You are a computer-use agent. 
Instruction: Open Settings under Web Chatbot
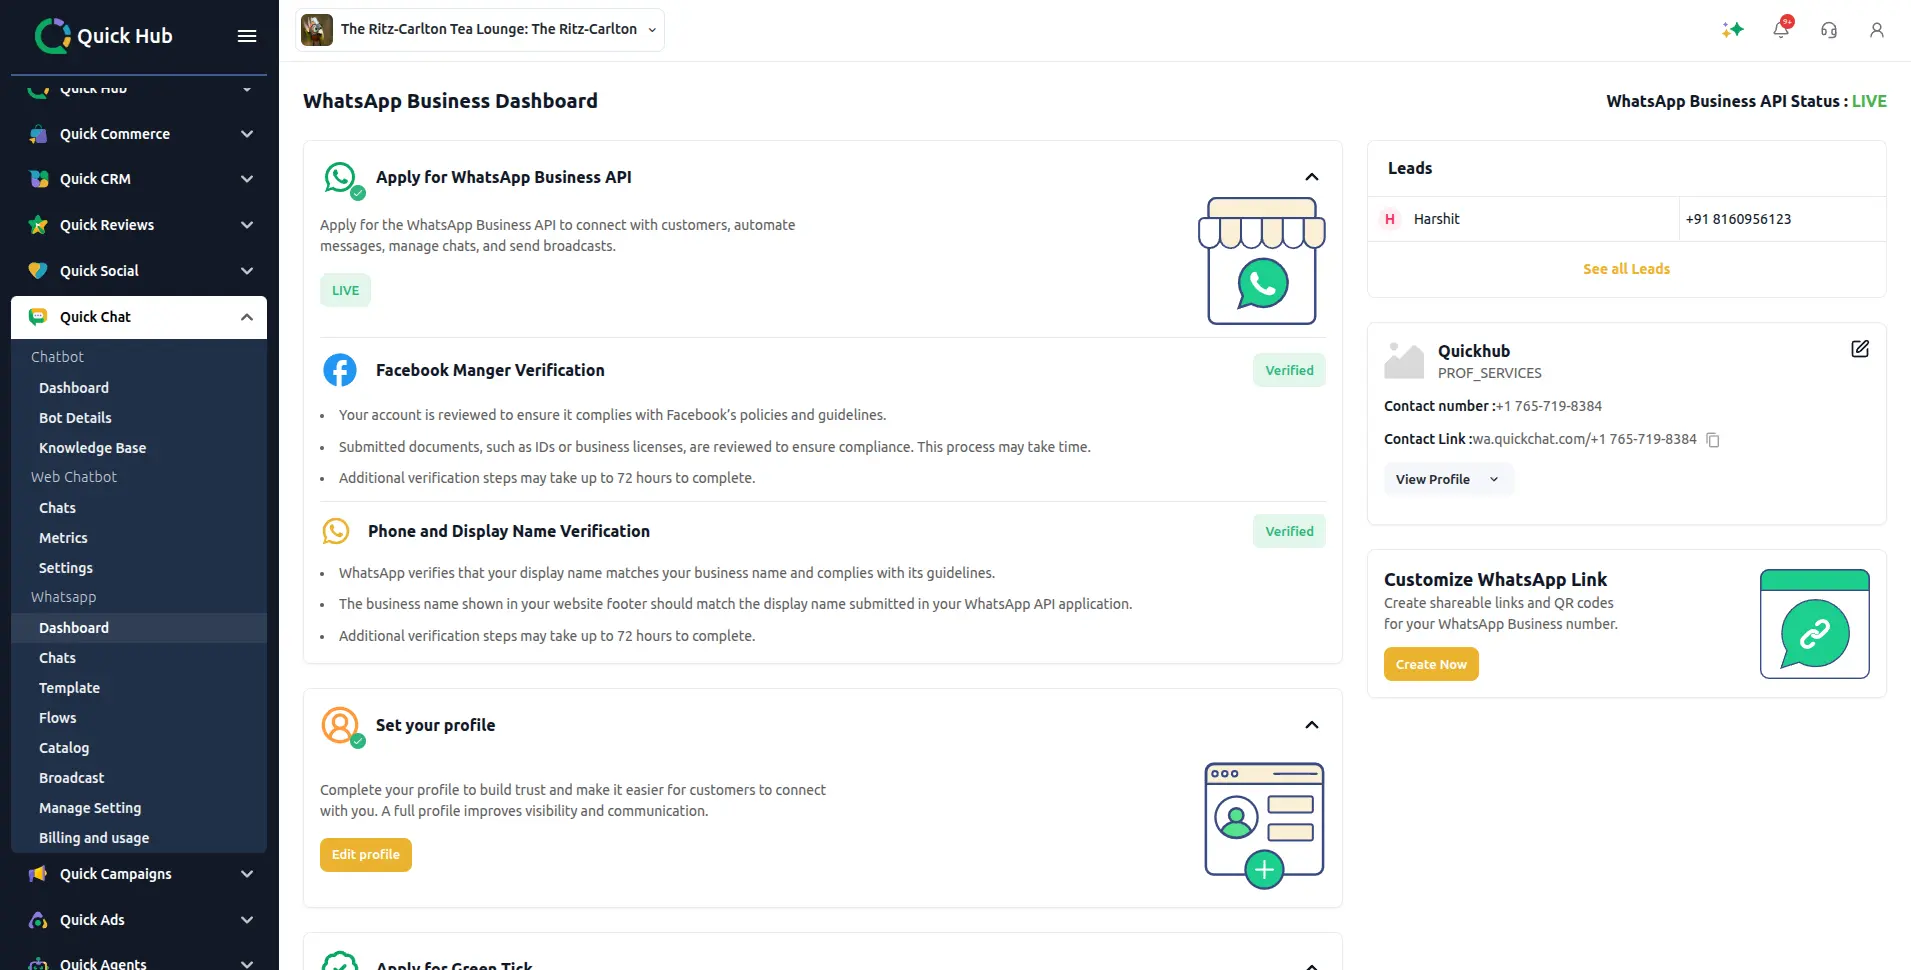(66, 568)
